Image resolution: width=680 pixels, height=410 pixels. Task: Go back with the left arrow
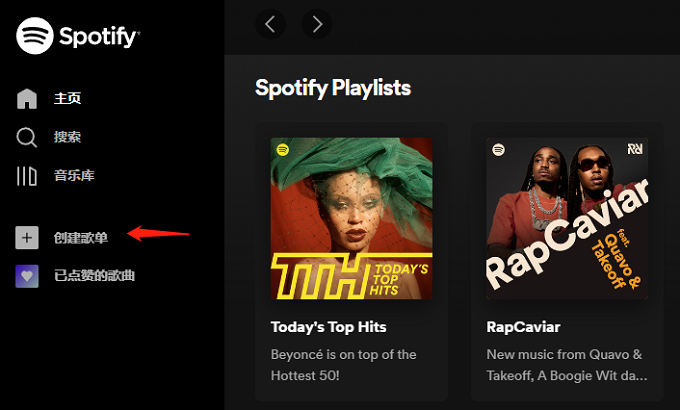(x=271, y=24)
